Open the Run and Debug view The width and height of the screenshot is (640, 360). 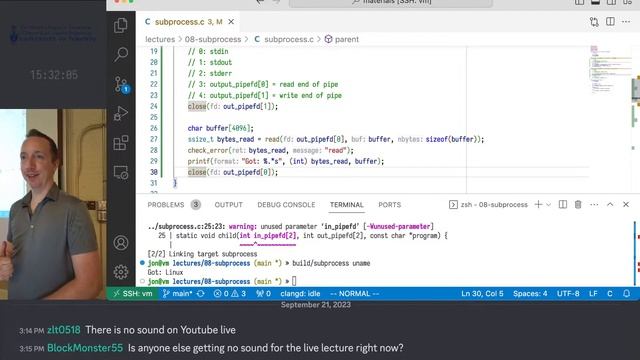pos(121,114)
